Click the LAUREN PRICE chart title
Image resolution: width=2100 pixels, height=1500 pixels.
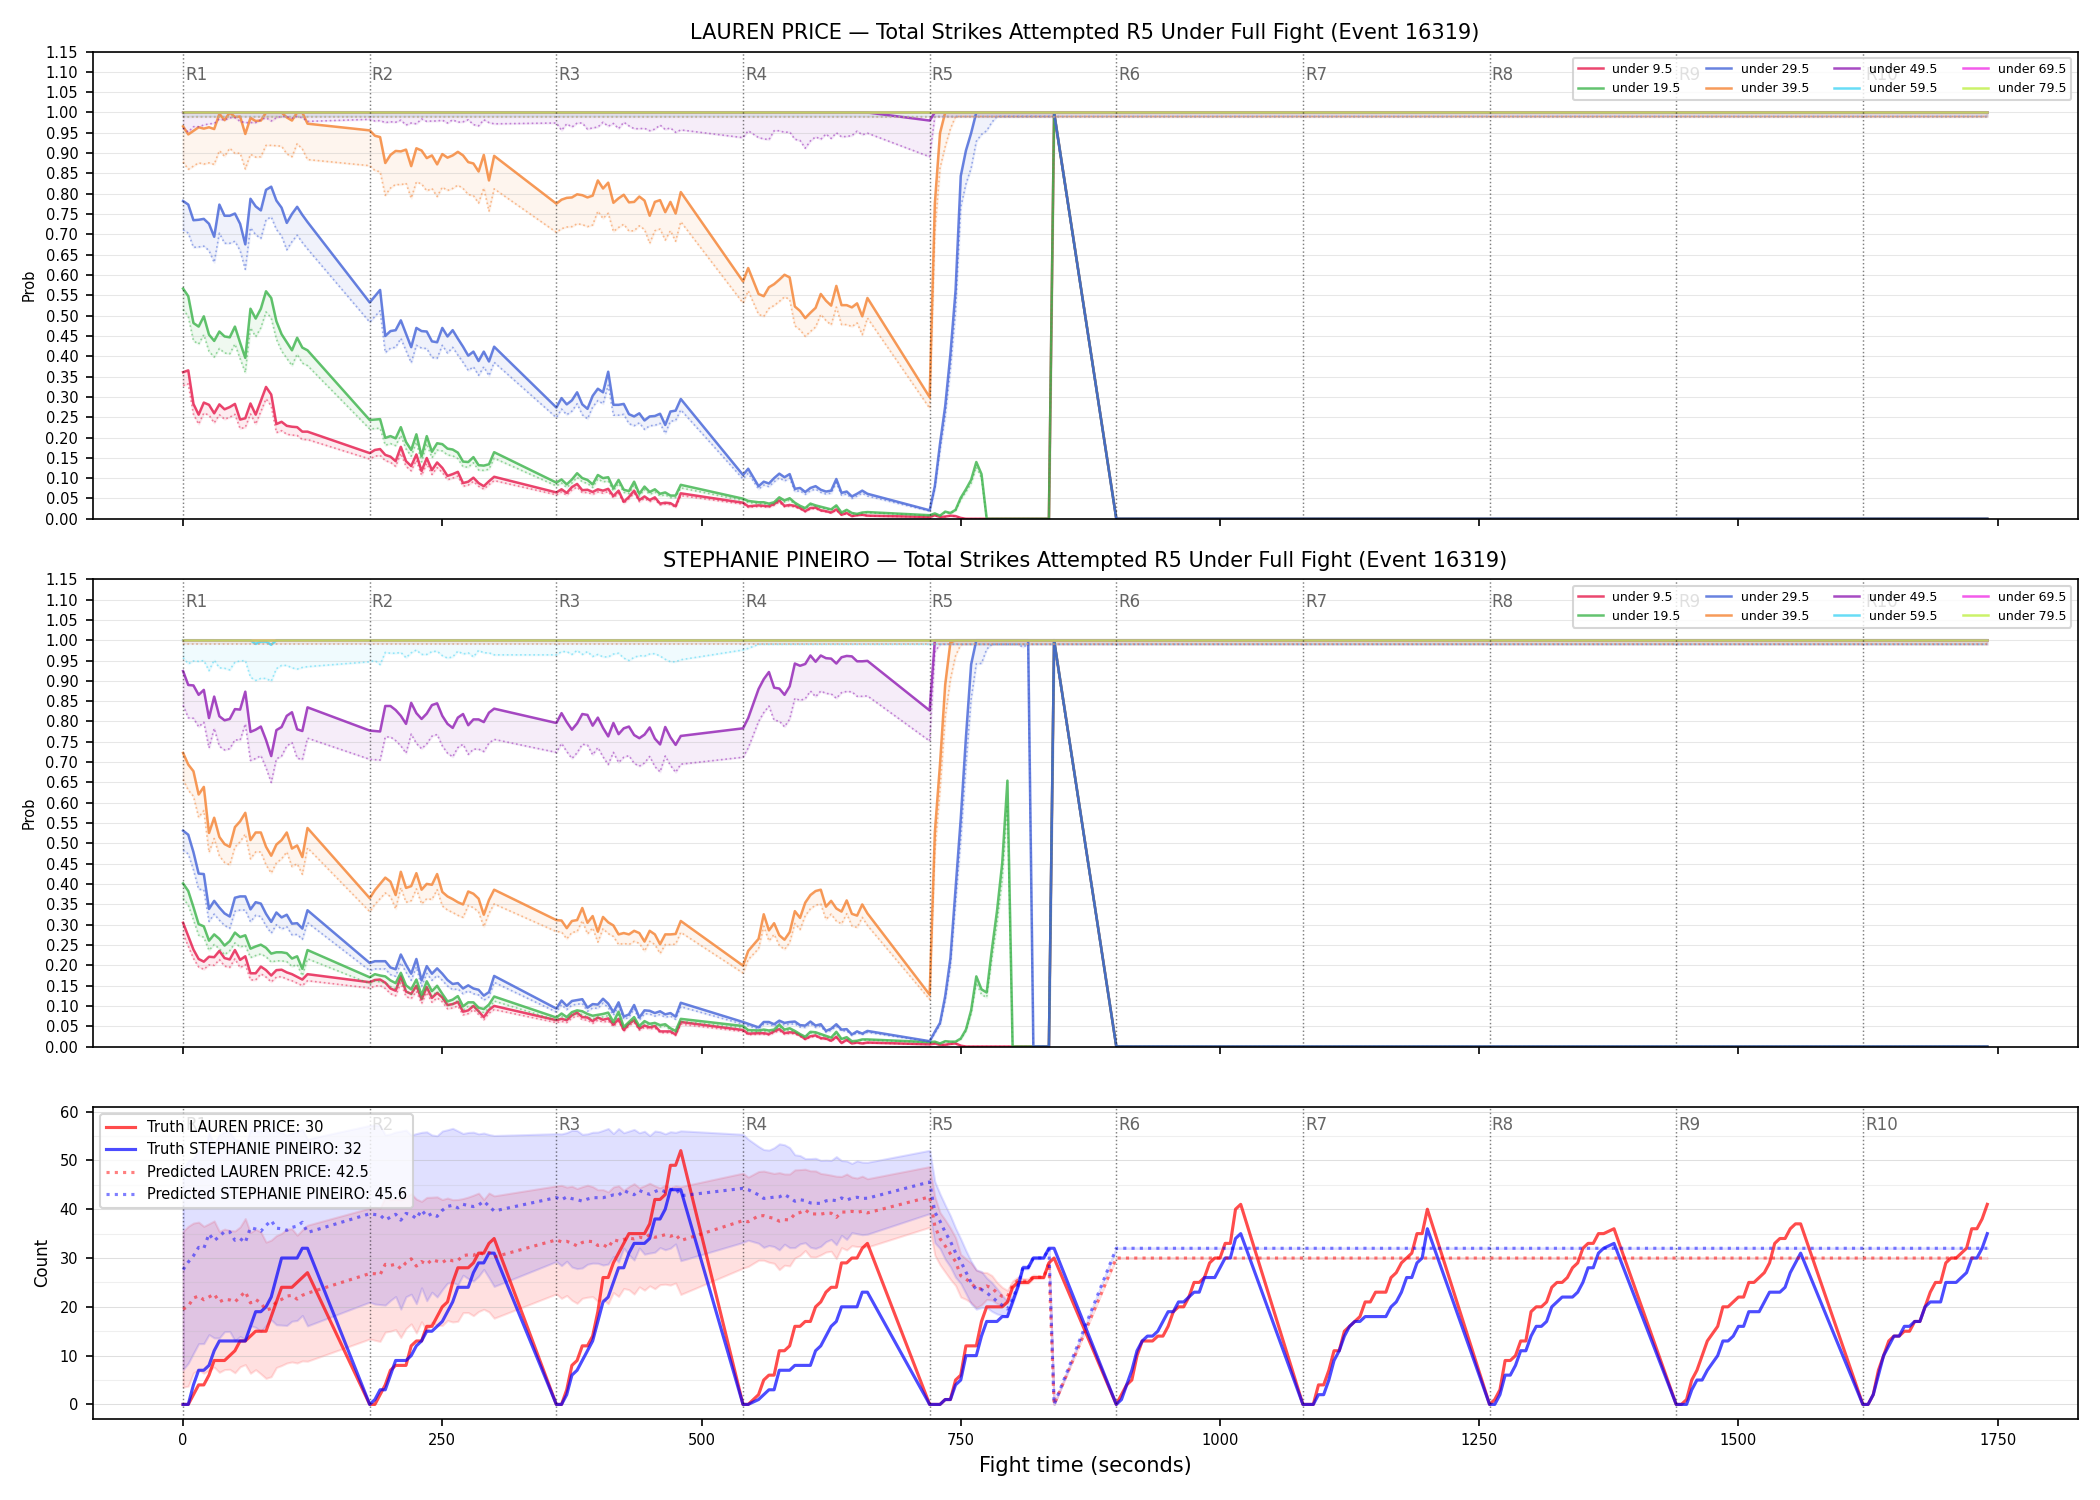pos(1084,32)
